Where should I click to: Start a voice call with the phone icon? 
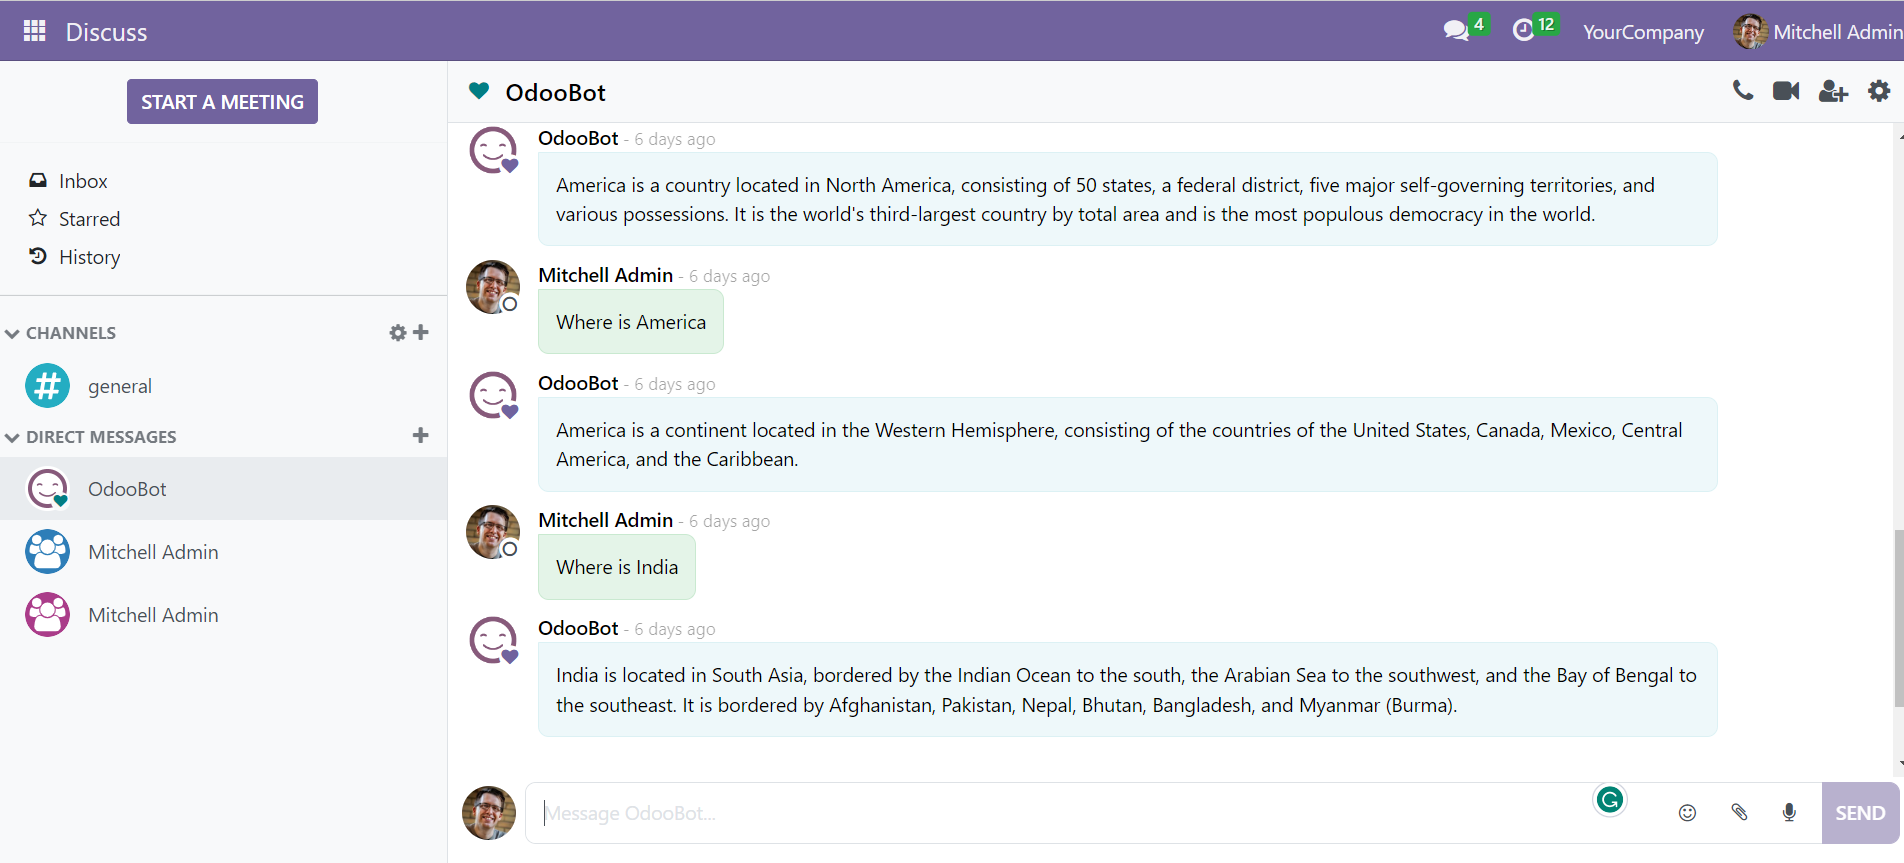pyautogui.click(x=1743, y=91)
